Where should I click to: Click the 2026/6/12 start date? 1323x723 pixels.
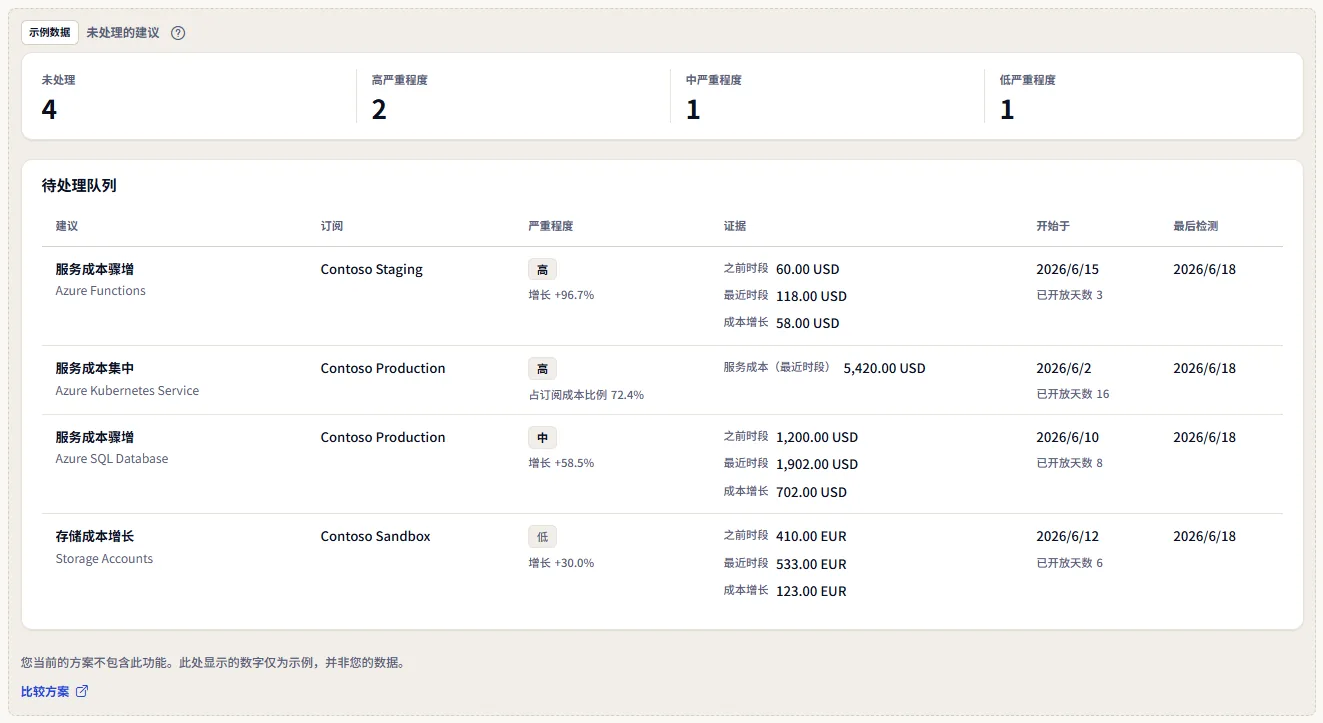[1068, 536]
